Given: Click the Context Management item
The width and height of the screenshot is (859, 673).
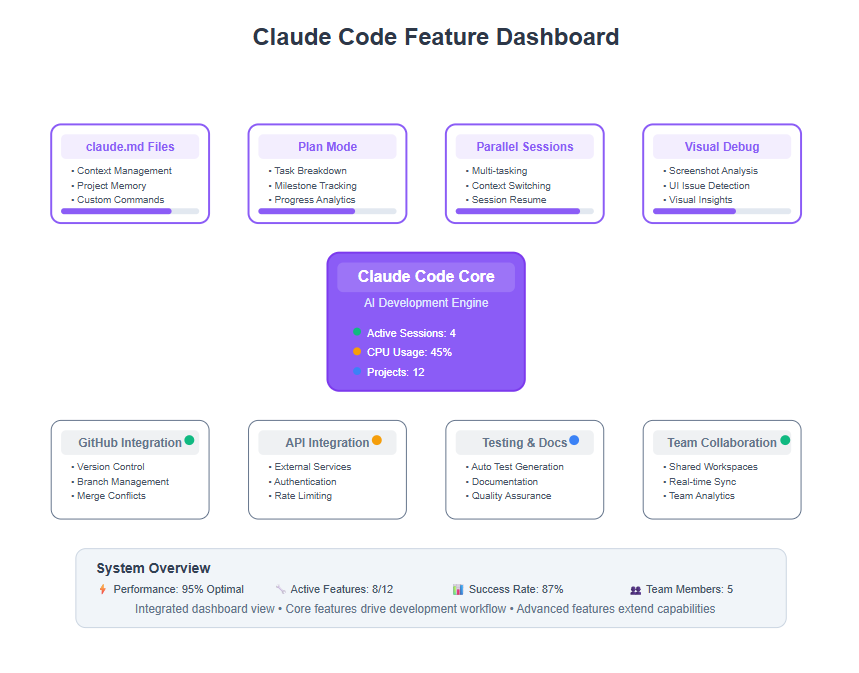Looking at the screenshot, I should coord(124,171).
